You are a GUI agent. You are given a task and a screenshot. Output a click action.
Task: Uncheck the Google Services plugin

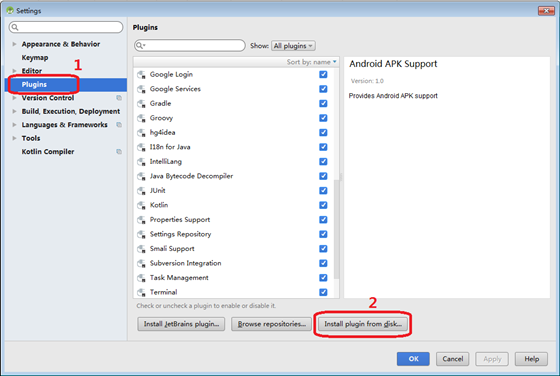coord(323,89)
